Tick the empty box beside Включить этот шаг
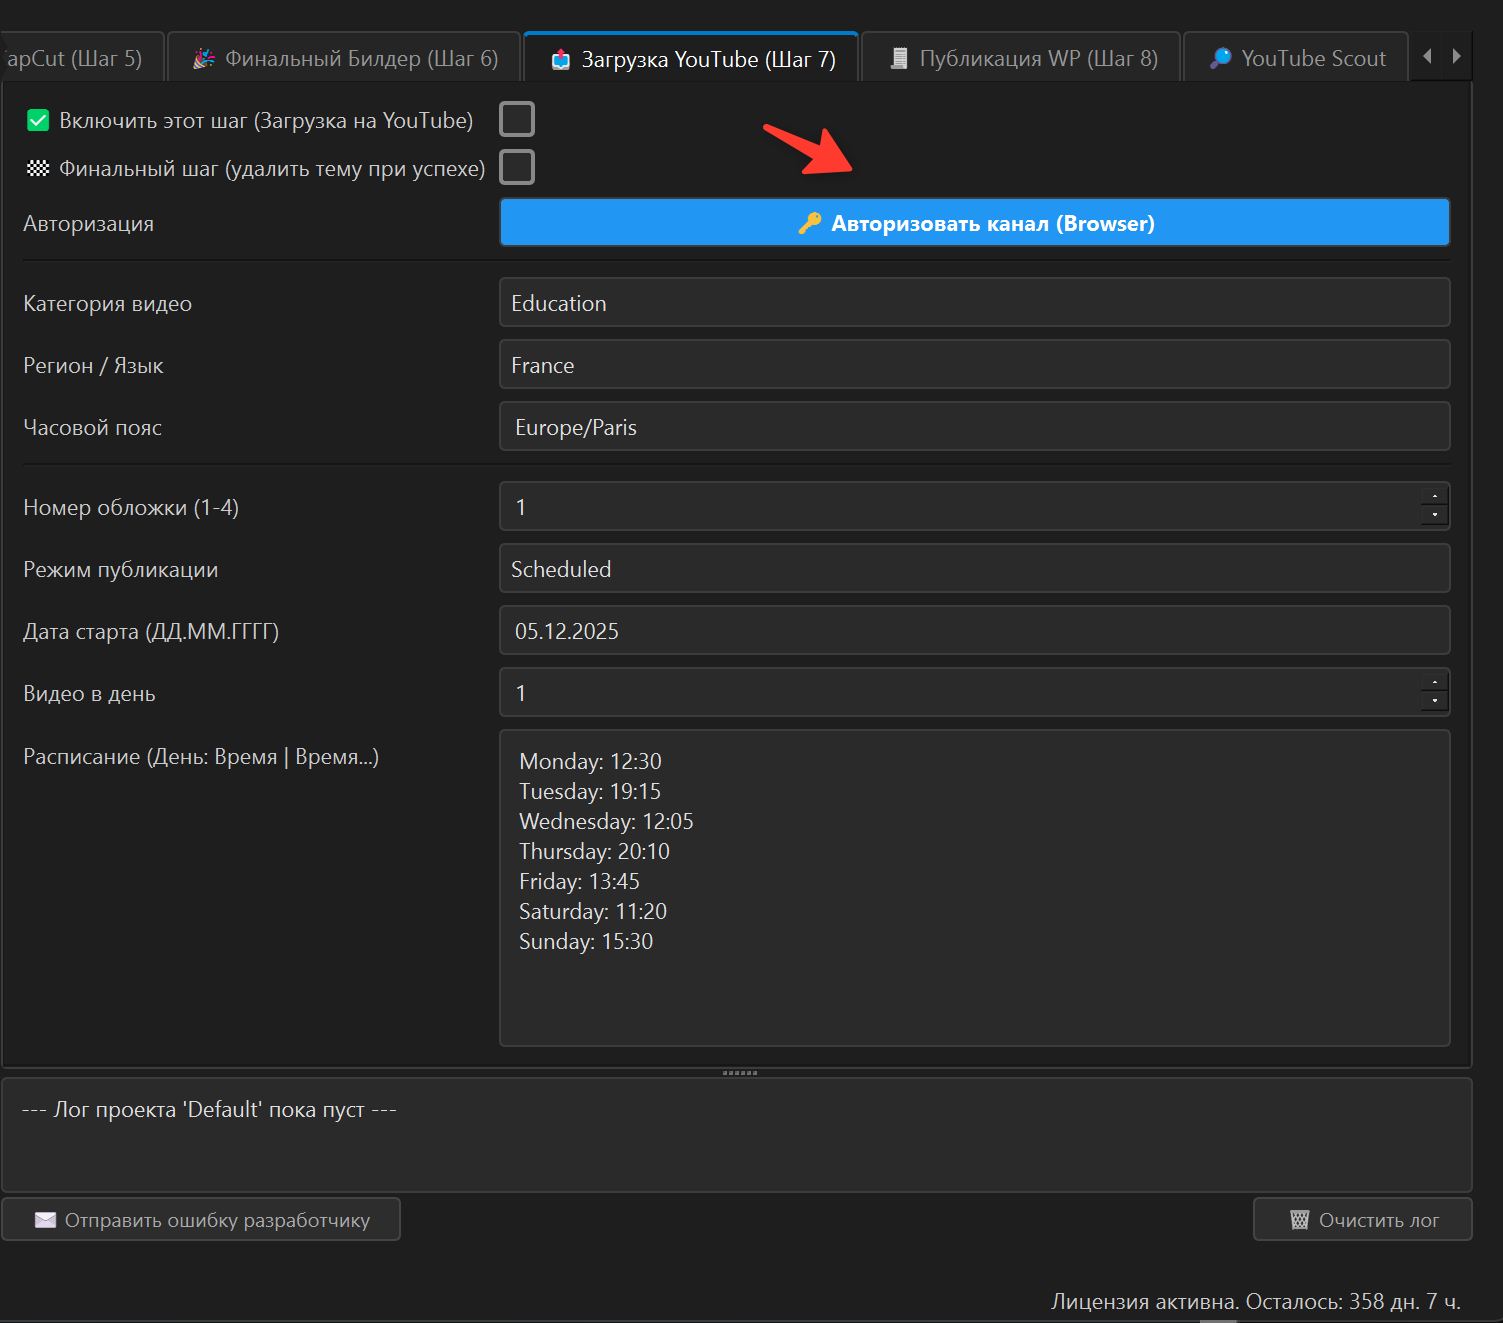Image resolution: width=1503 pixels, height=1323 pixels. (517, 119)
